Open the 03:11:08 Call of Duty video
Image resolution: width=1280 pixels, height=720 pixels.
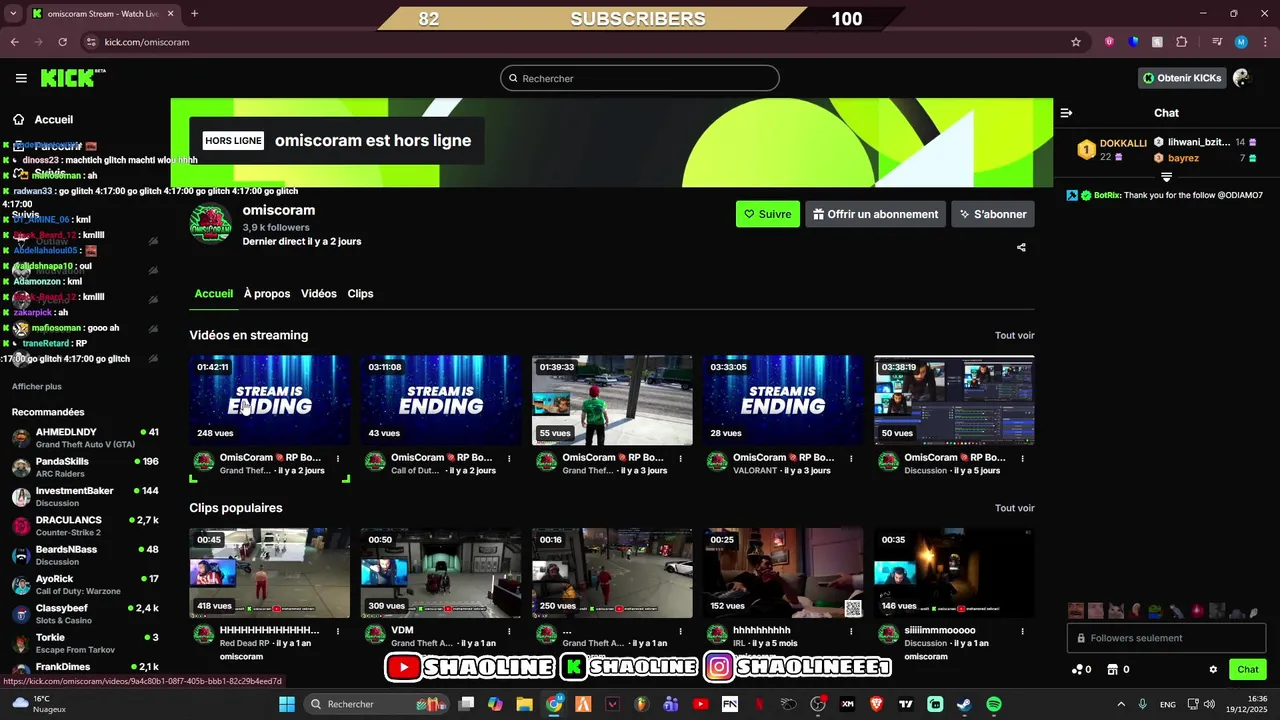pyautogui.click(x=441, y=400)
